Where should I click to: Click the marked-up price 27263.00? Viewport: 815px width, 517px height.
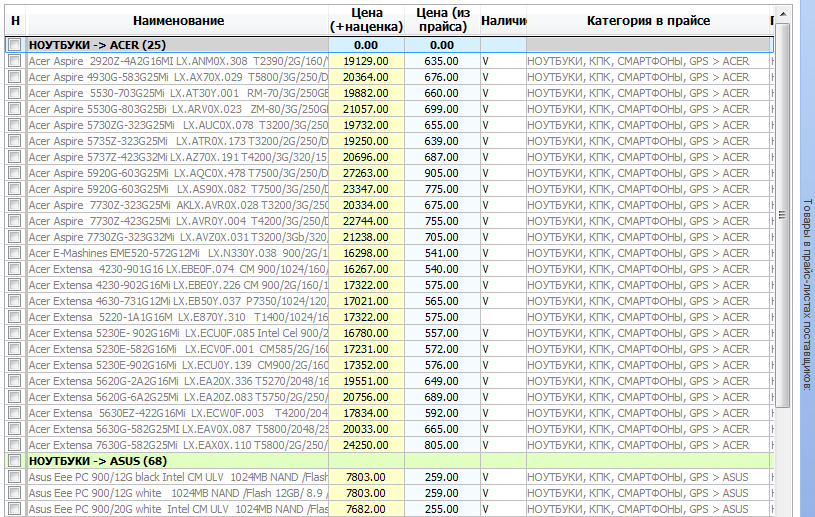pos(366,173)
